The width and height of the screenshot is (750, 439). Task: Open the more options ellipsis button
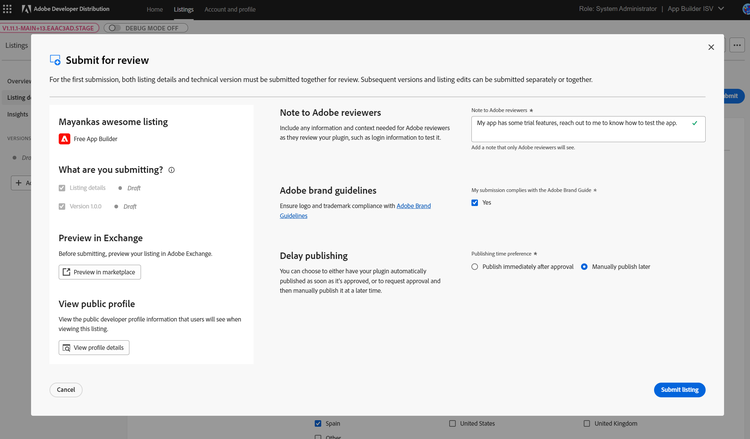737,45
